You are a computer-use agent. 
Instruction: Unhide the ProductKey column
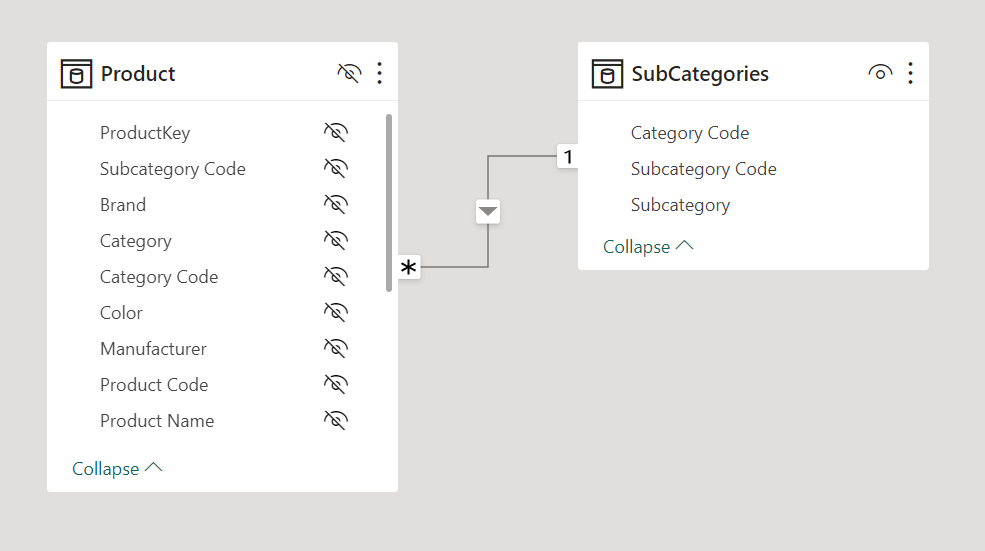point(335,133)
